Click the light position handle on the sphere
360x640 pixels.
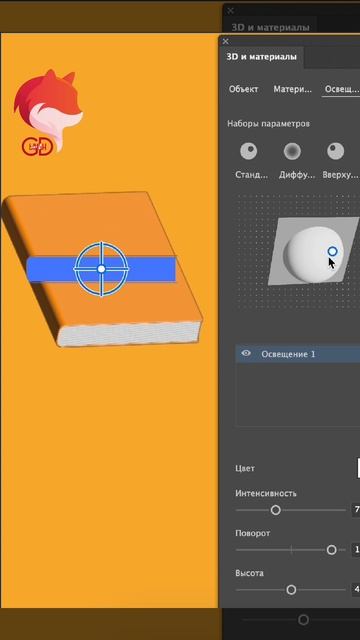click(333, 251)
